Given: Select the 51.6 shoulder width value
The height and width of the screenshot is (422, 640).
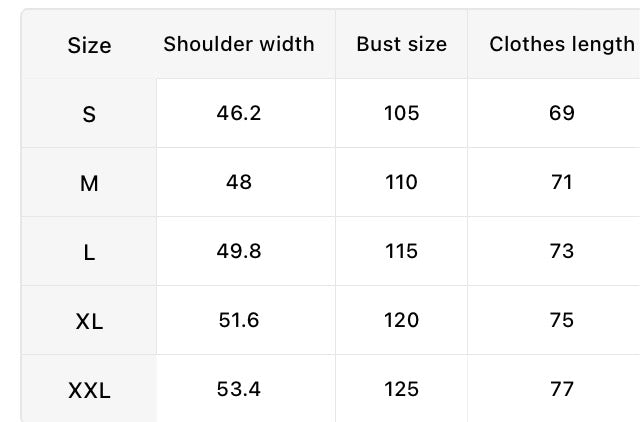Looking at the screenshot, I should pyautogui.click(x=239, y=320).
